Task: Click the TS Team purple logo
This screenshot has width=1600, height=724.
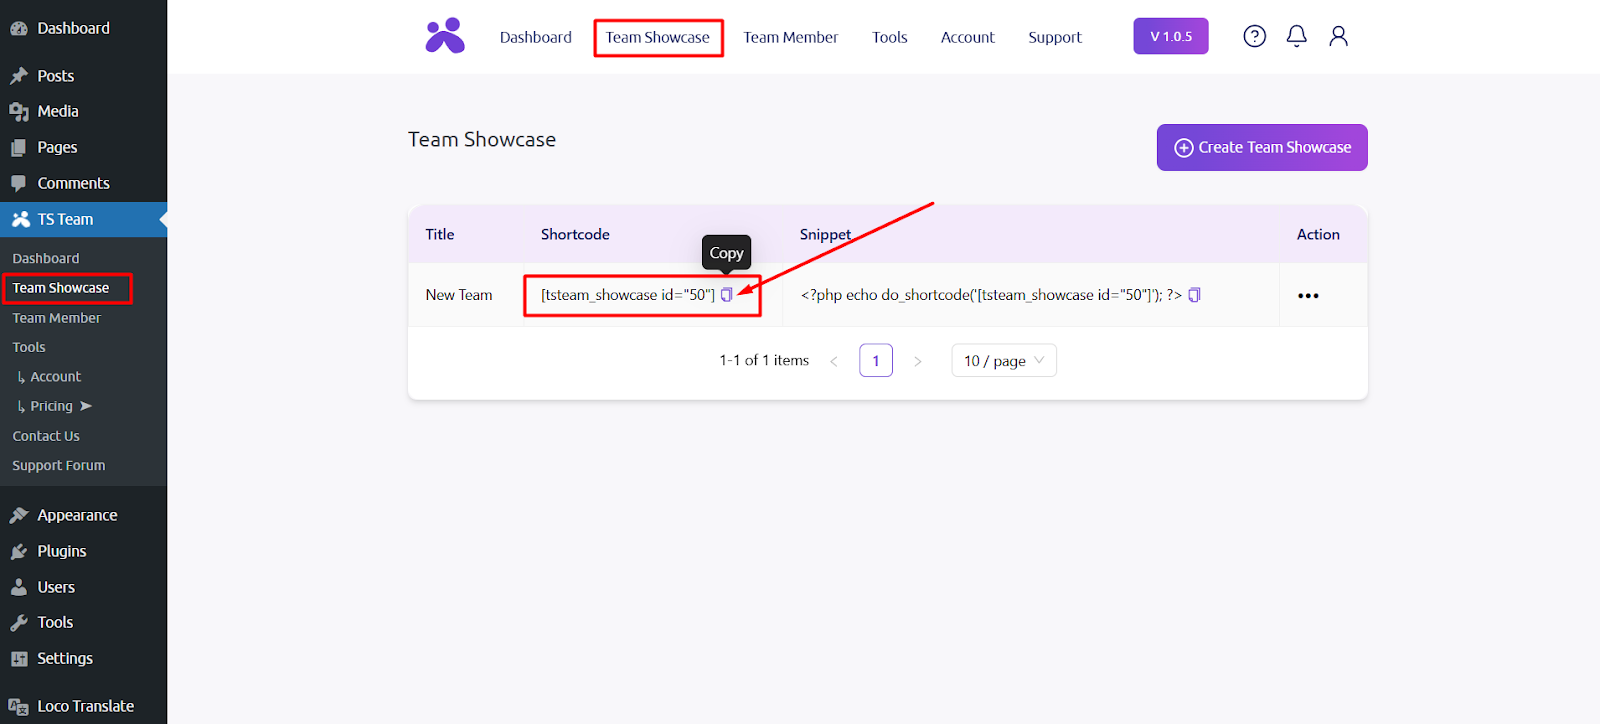Action: 445,37
